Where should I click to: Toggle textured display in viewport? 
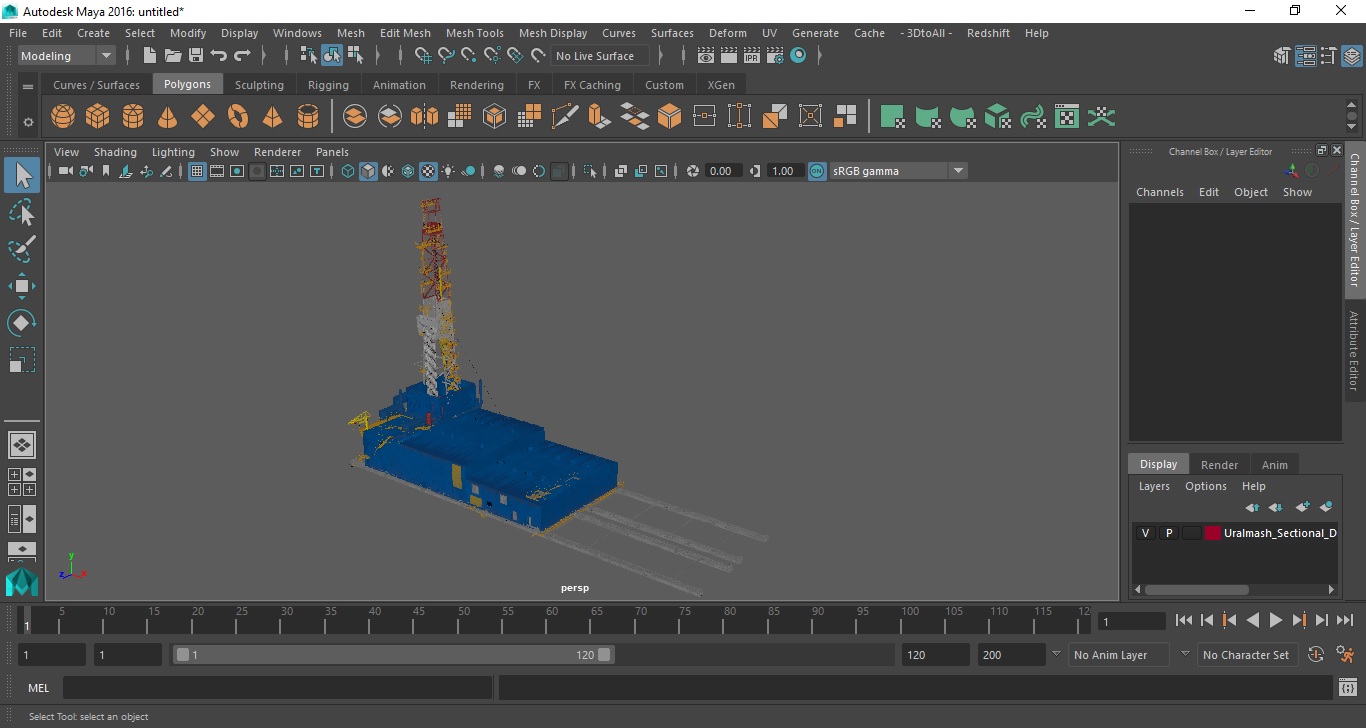click(x=428, y=171)
